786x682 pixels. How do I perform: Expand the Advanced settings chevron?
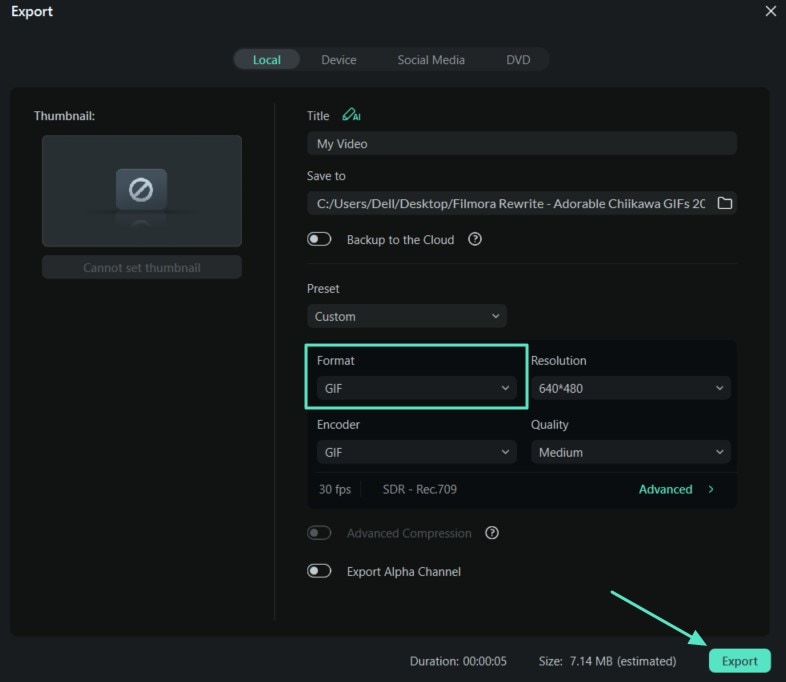point(711,489)
